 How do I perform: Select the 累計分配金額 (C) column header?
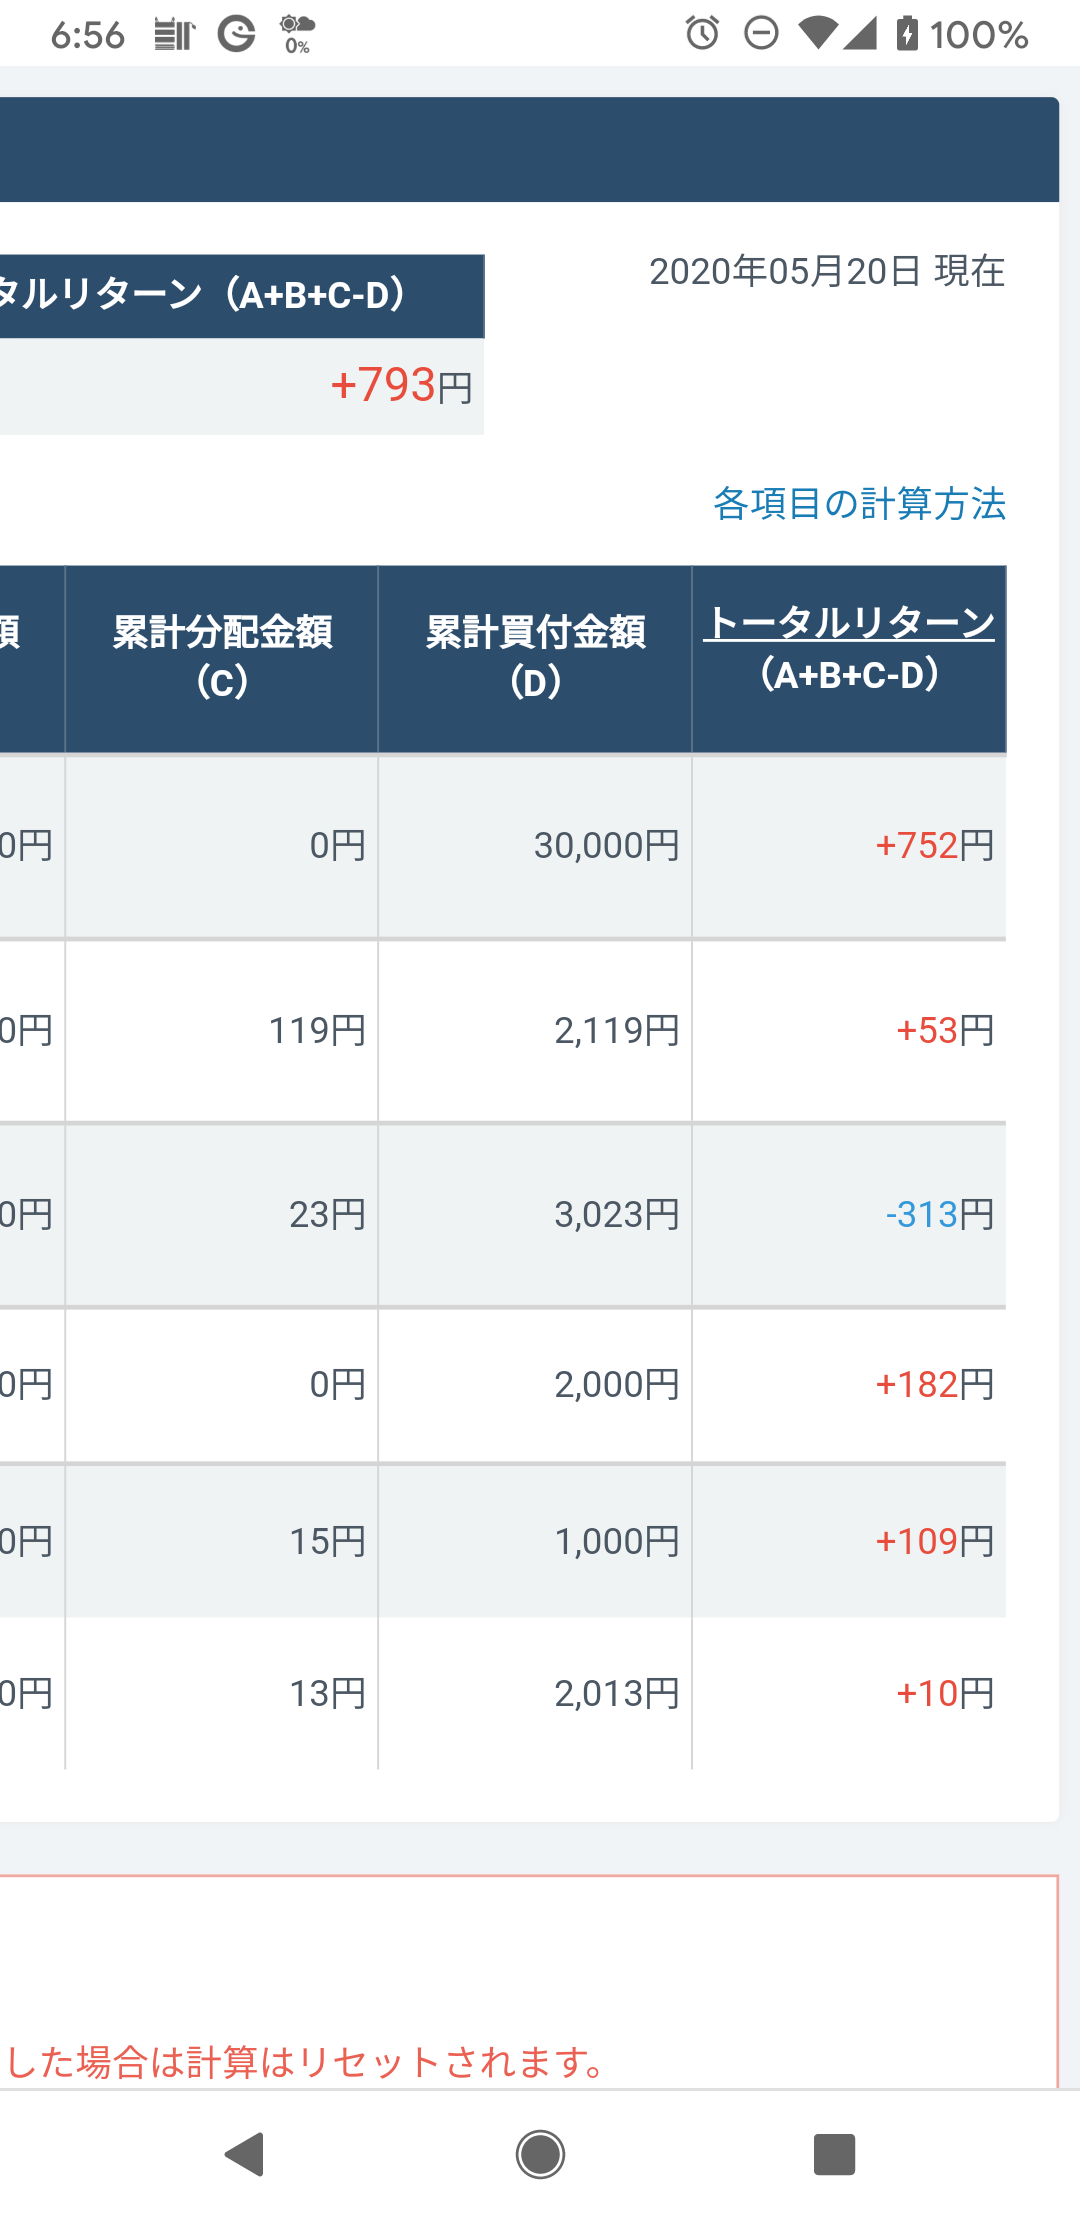[x=222, y=659]
